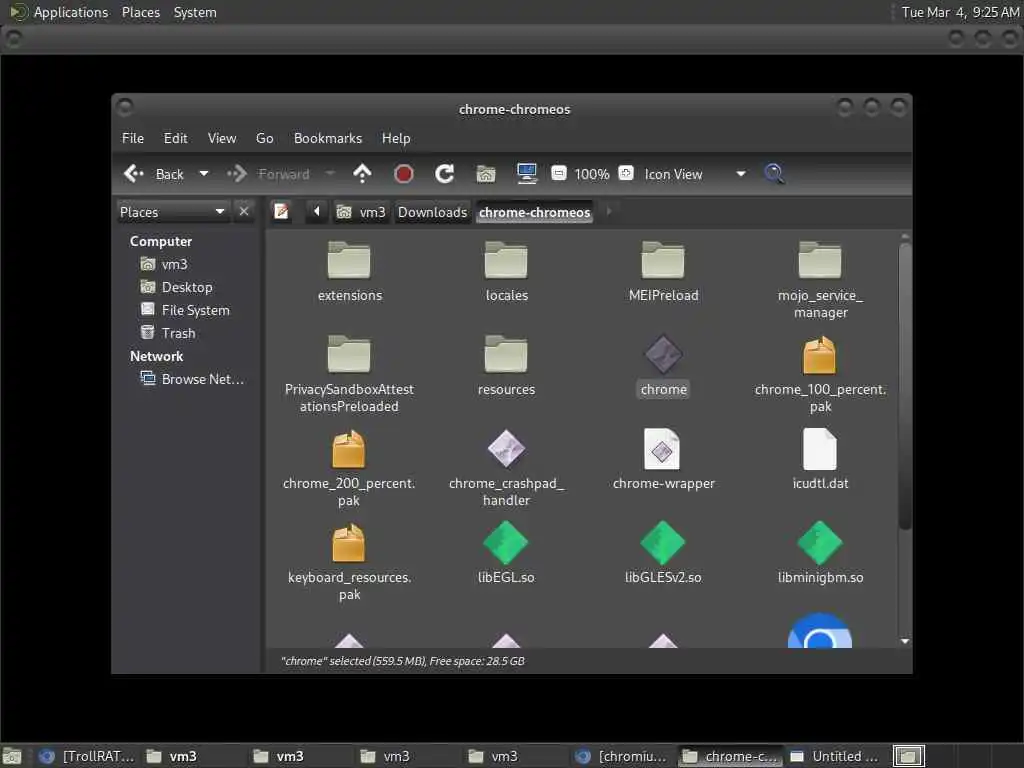
Task: Select chrome_200_percent.pak package icon
Action: click(x=349, y=449)
